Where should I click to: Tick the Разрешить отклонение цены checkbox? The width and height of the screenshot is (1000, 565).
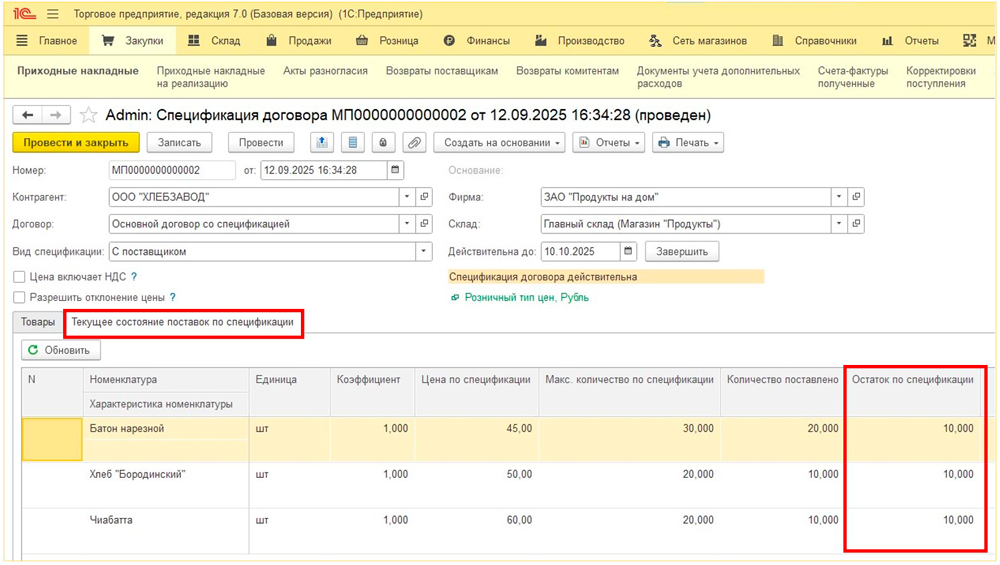tap(19, 298)
